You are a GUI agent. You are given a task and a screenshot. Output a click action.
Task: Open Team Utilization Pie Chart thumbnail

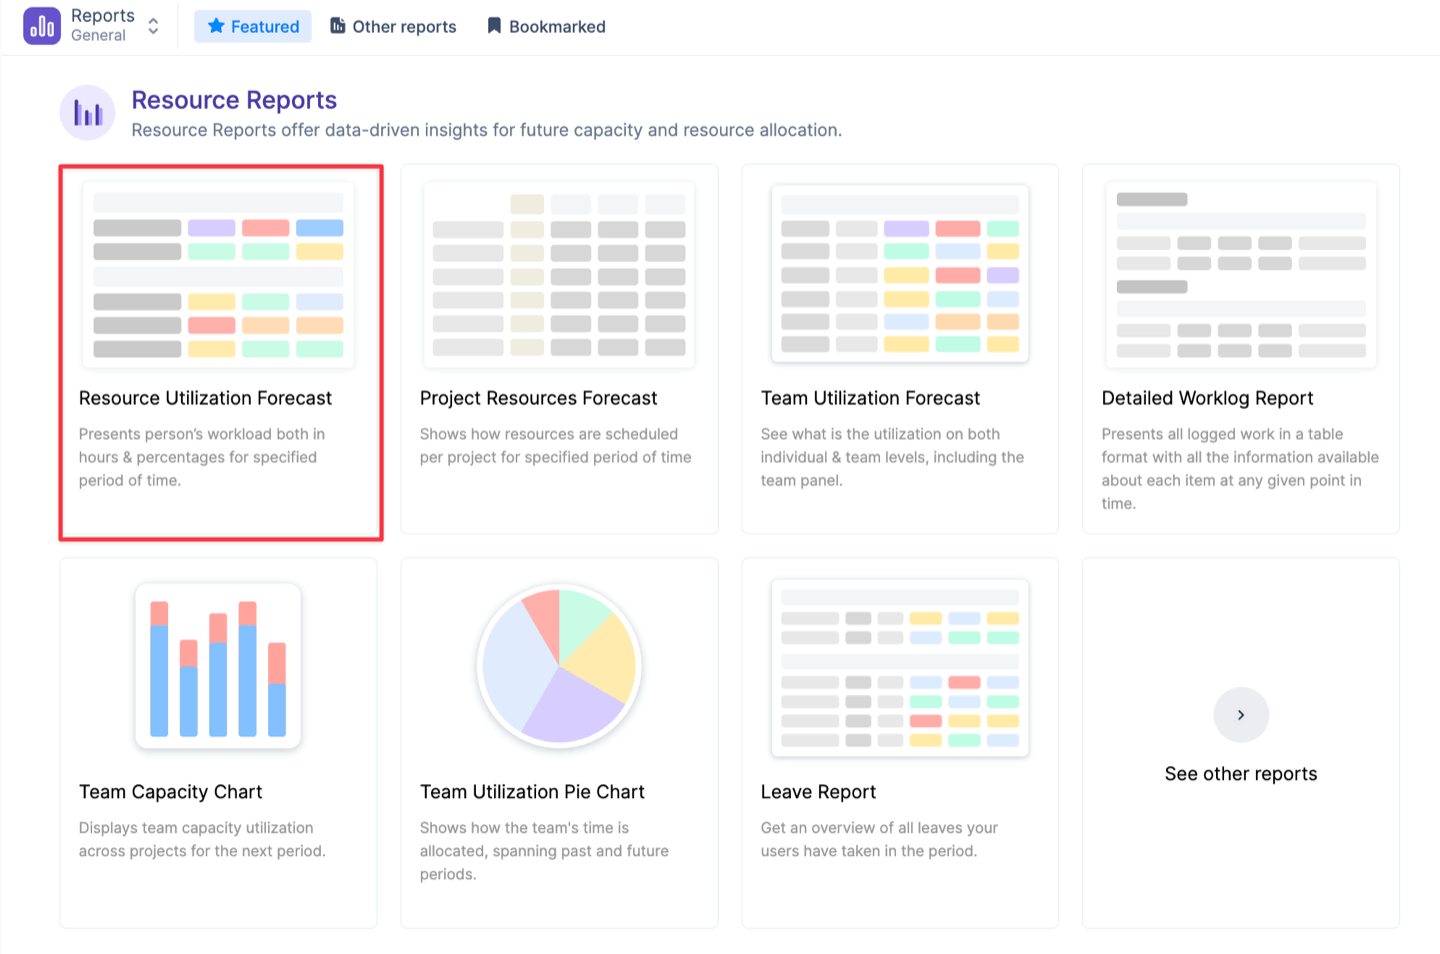(x=559, y=665)
